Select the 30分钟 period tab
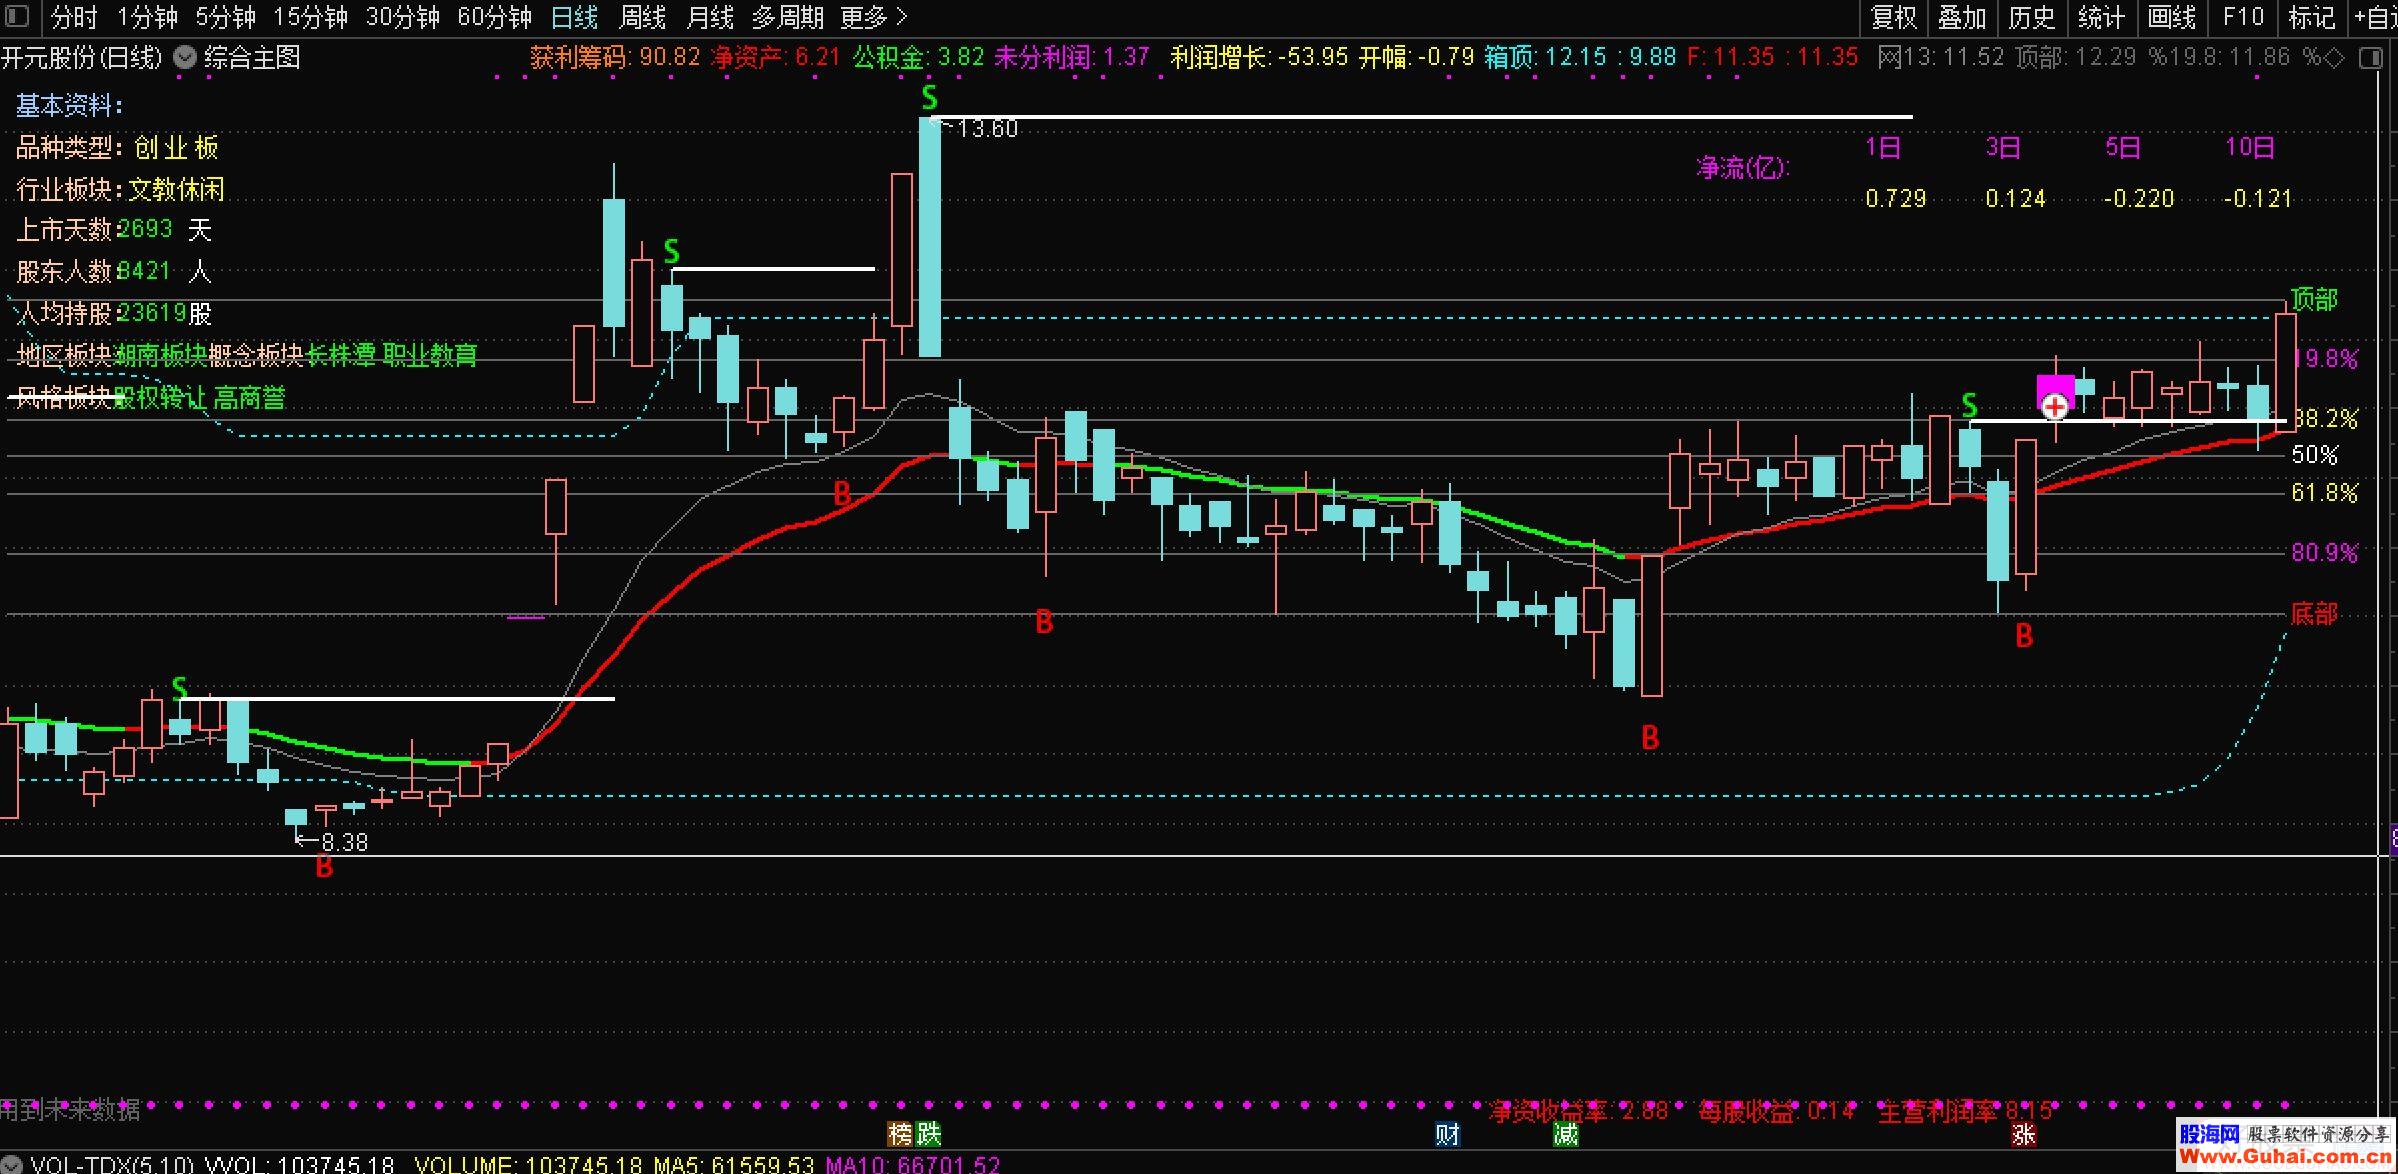 click(x=402, y=17)
